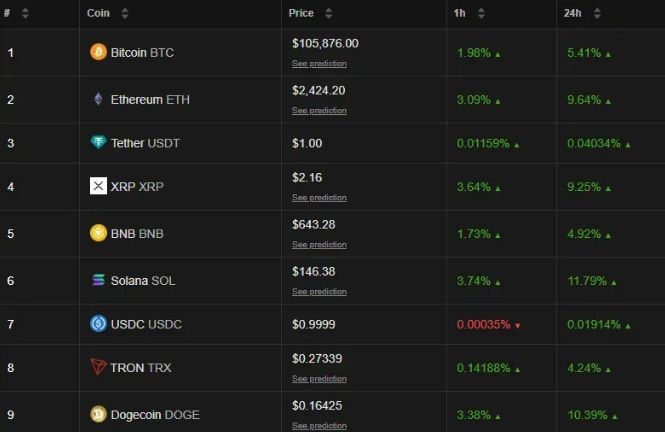Screen dimensions: 665x432
Task: Sort by 1h change arrows
Action: click(x=481, y=14)
